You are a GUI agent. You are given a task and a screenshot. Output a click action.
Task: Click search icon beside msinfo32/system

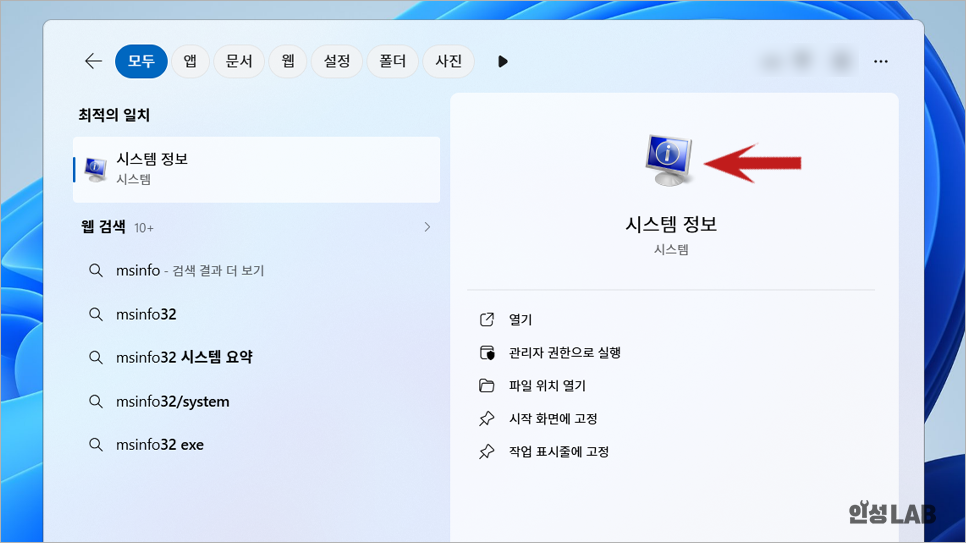(x=95, y=401)
